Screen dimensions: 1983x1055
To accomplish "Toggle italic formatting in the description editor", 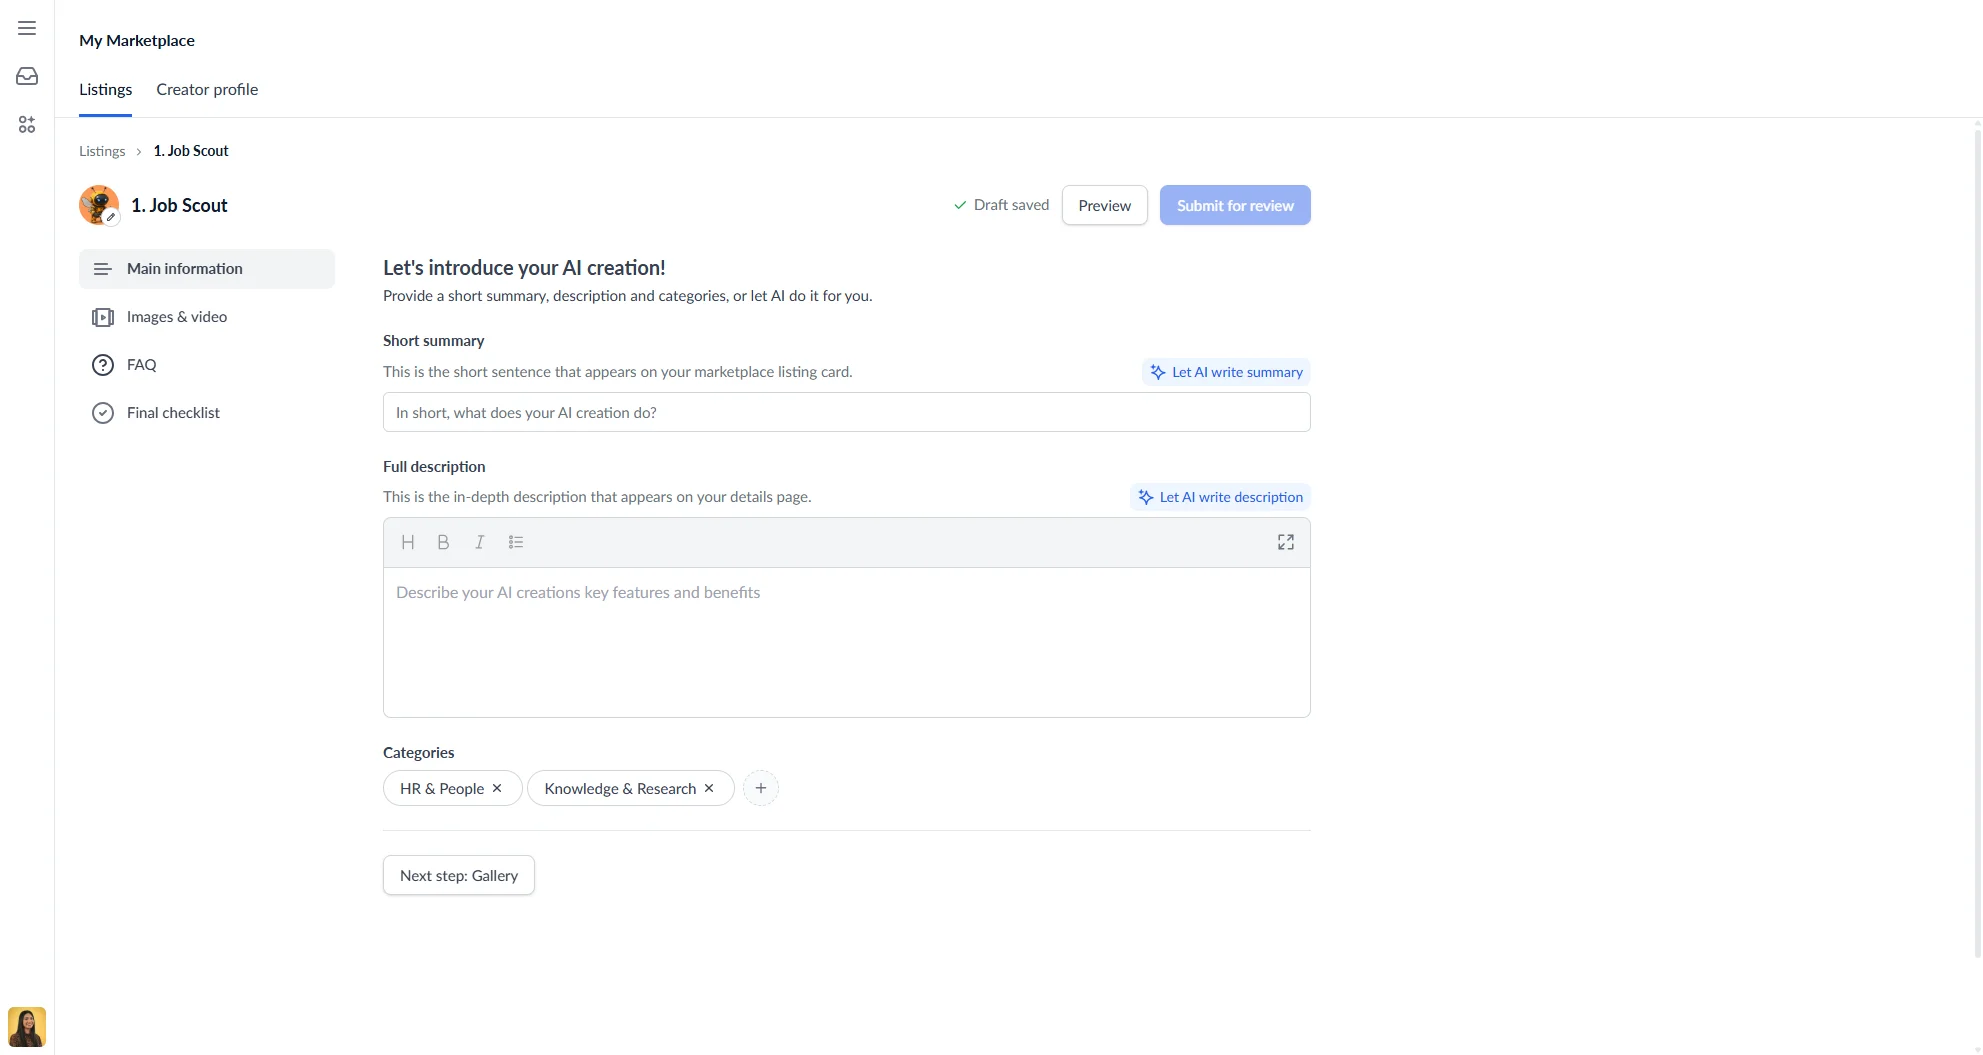I will (x=479, y=541).
